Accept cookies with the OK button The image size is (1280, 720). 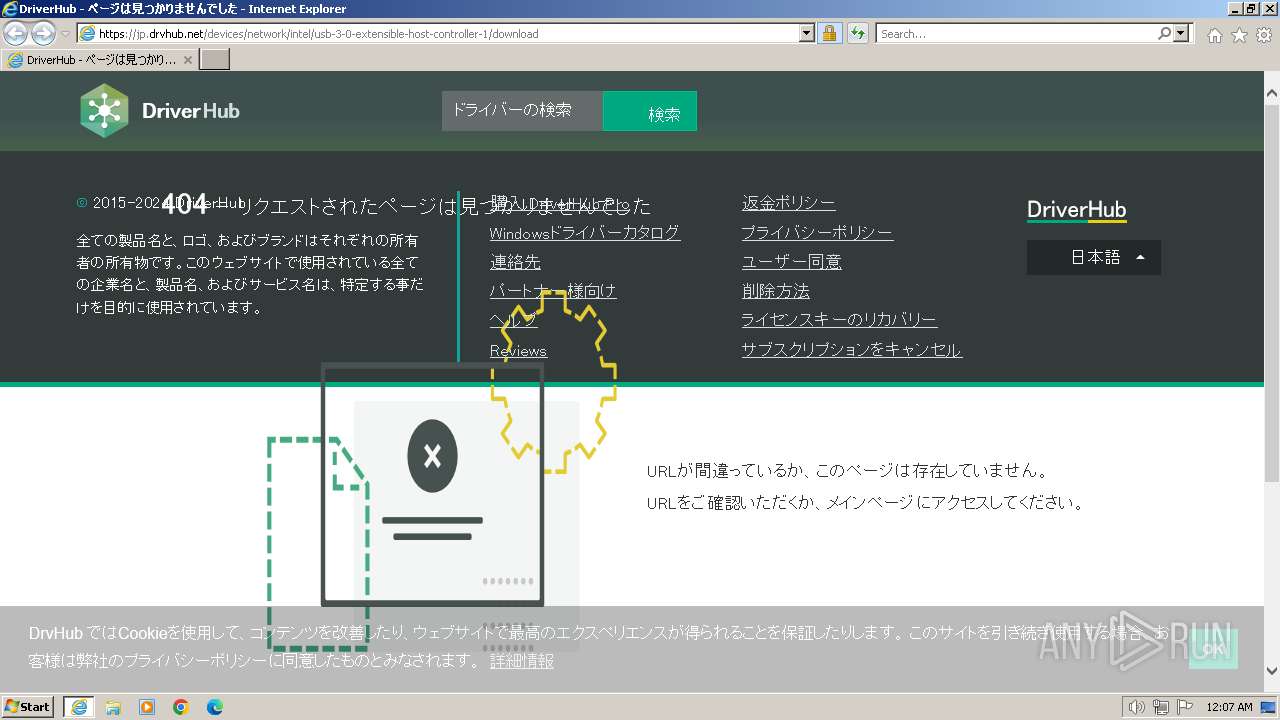click(1213, 649)
